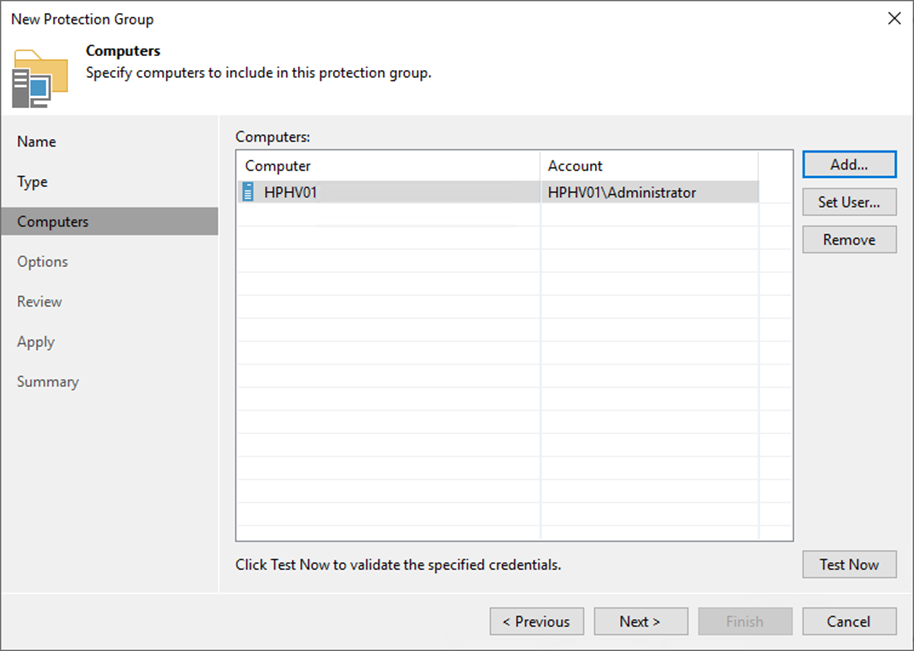Click the HPHV01 server icon in list
The image size is (914, 651).
[249, 192]
